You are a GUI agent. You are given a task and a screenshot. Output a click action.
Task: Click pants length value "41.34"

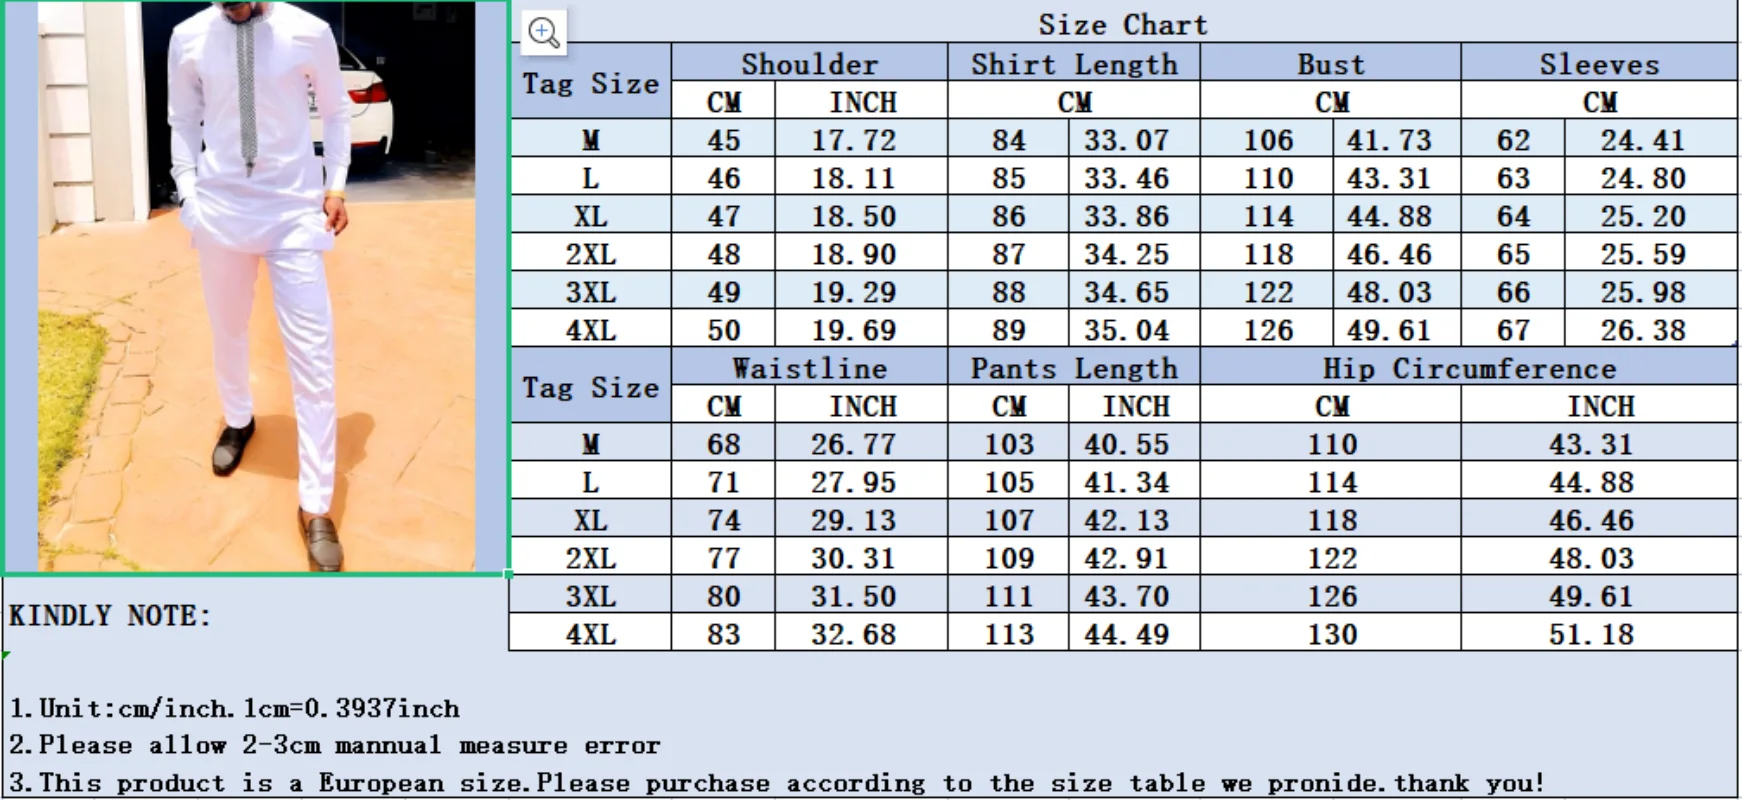click(x=1126, y=482)
